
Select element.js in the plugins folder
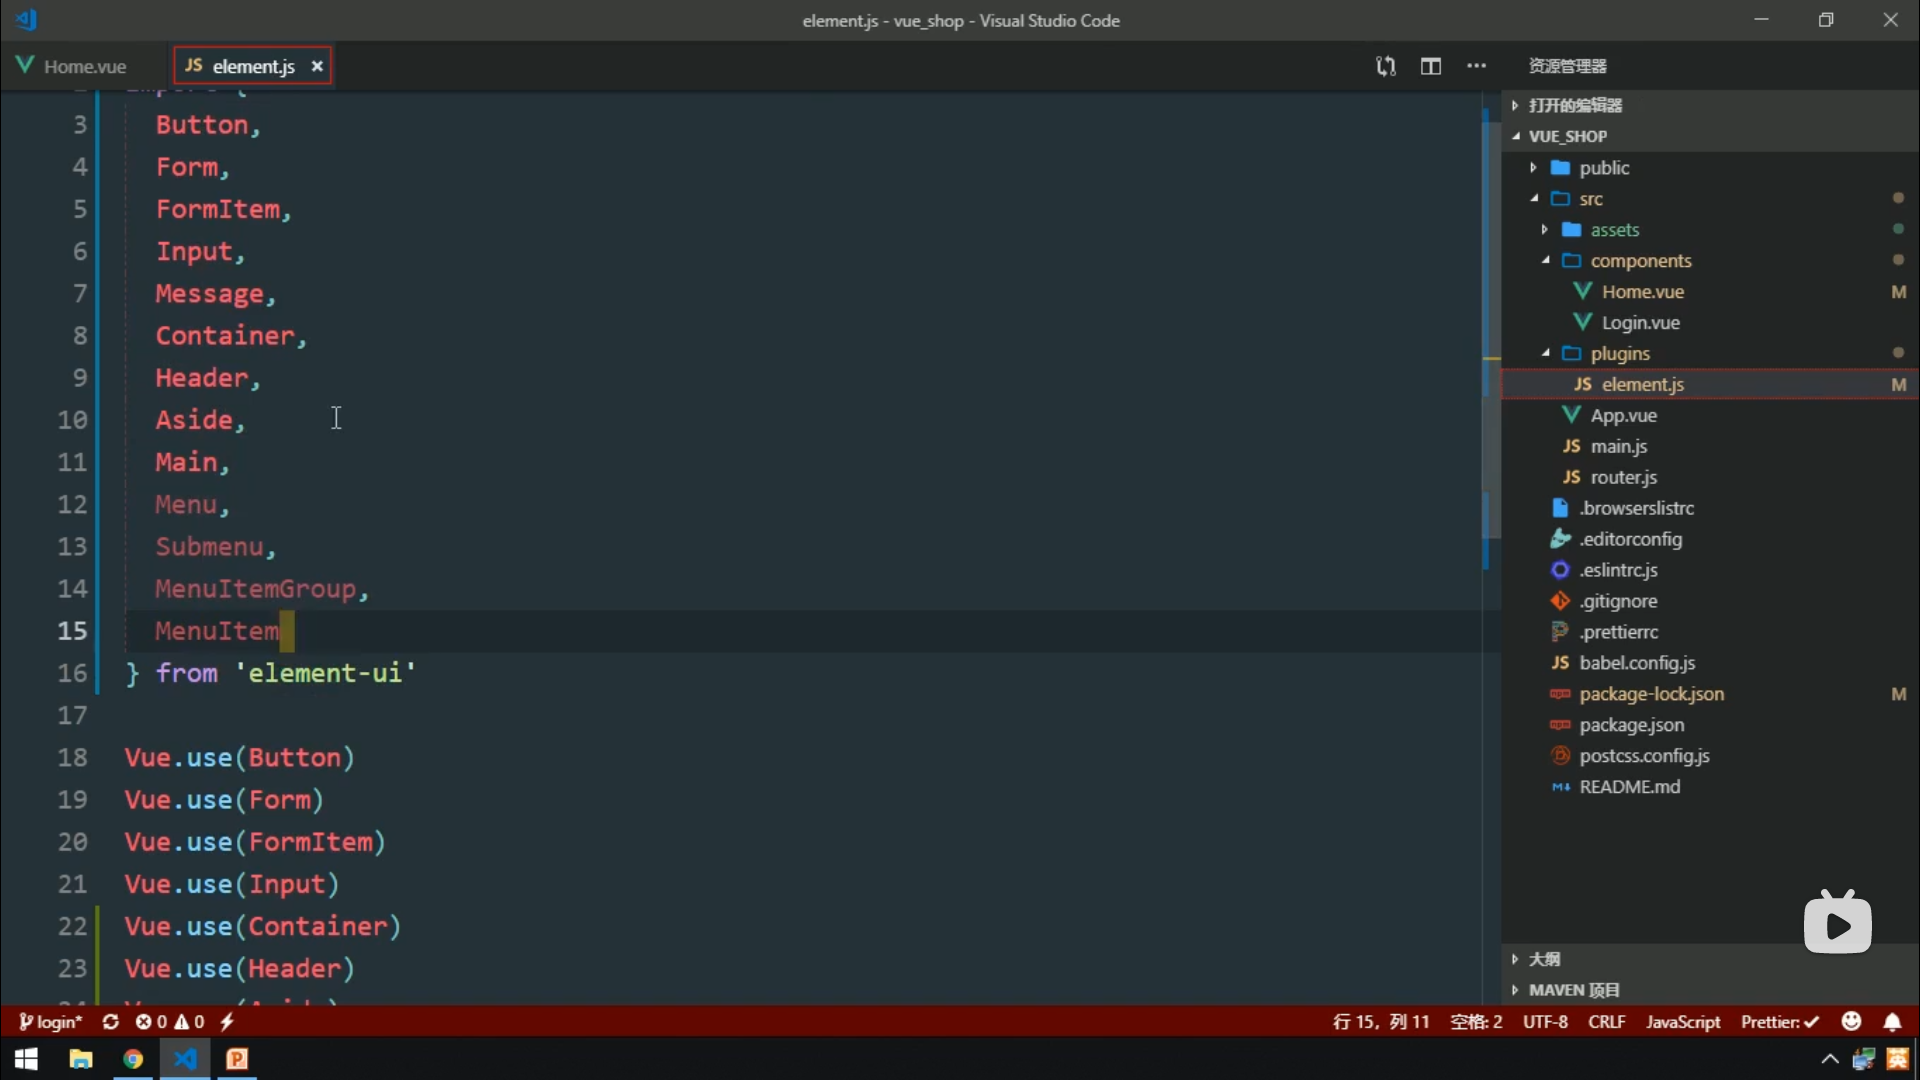[1710, 385]
